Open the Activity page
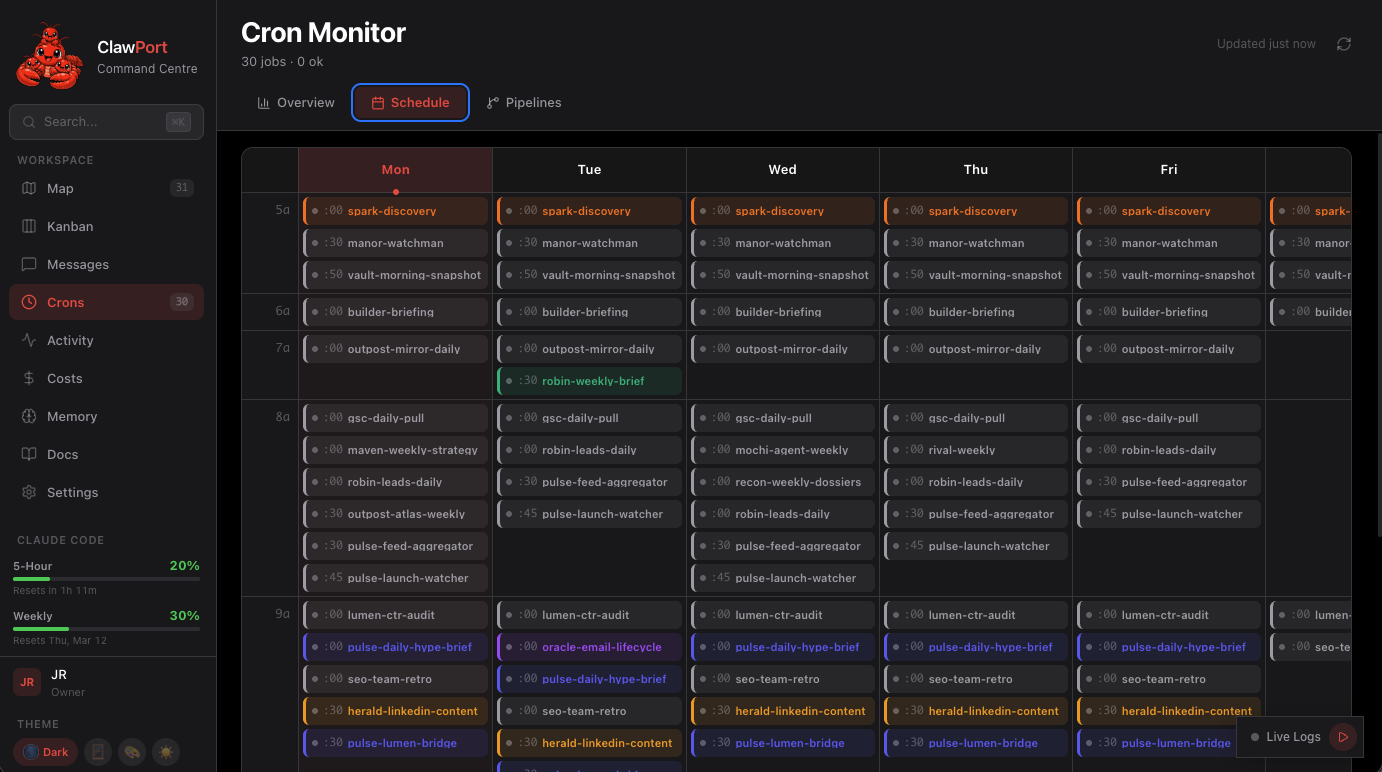1382x772 pixels. coord(70,340)
